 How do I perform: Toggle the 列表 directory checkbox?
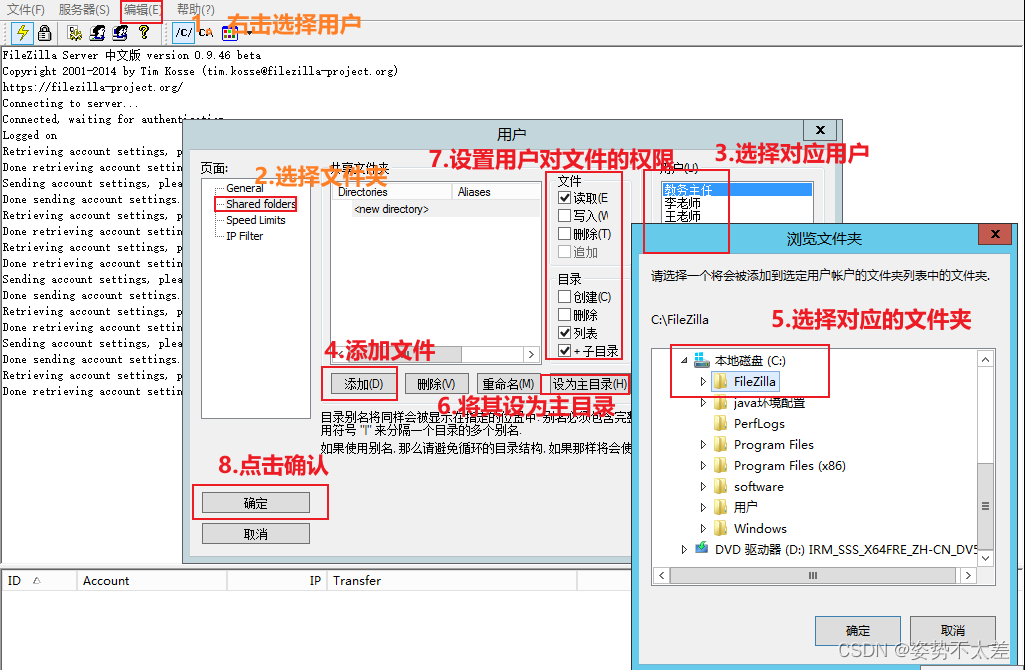(x=565, y=333)
